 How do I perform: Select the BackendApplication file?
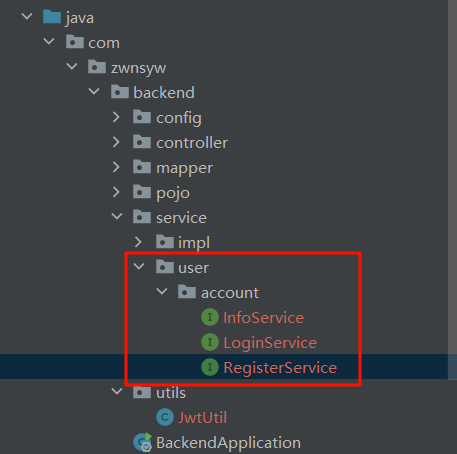[228, 443]
